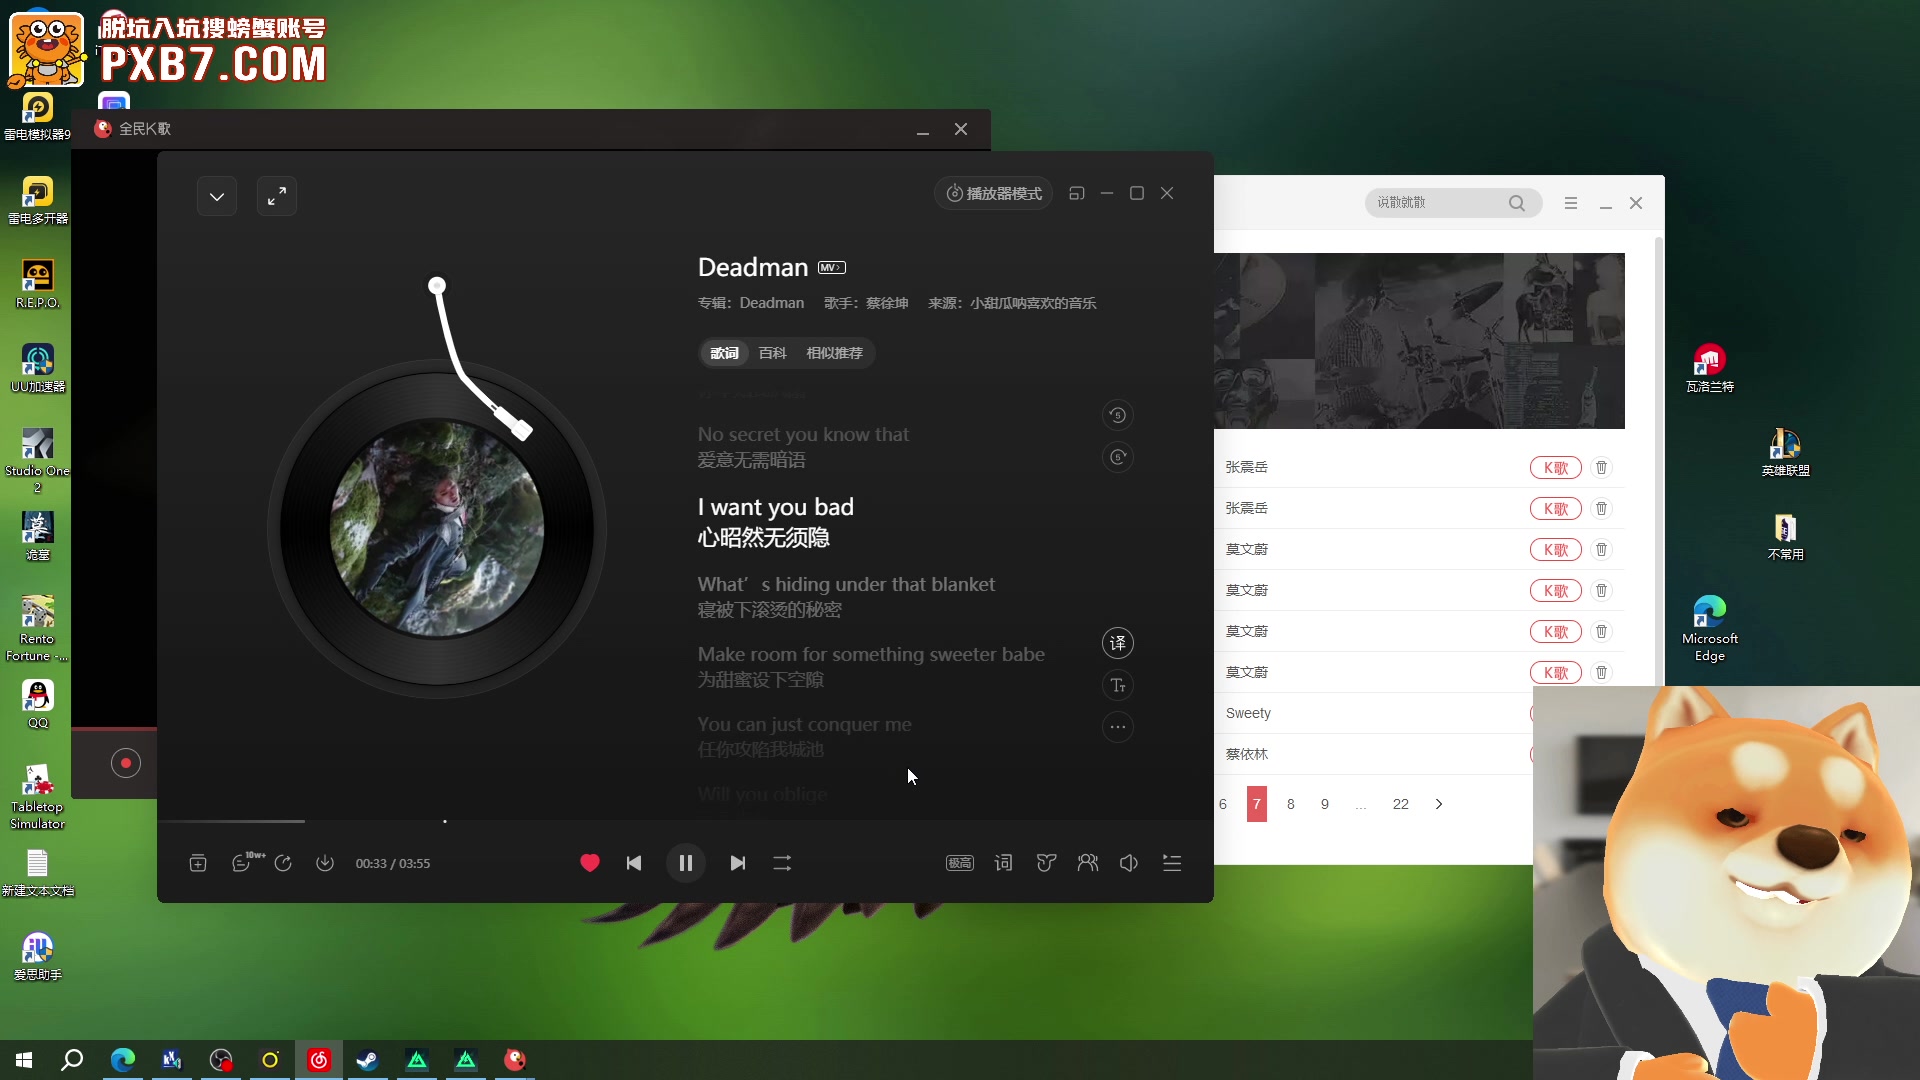This screenshot has height=1080, width=1920.
Task: Click the forward 5 seconds lyric icon
Action: 1118,457
